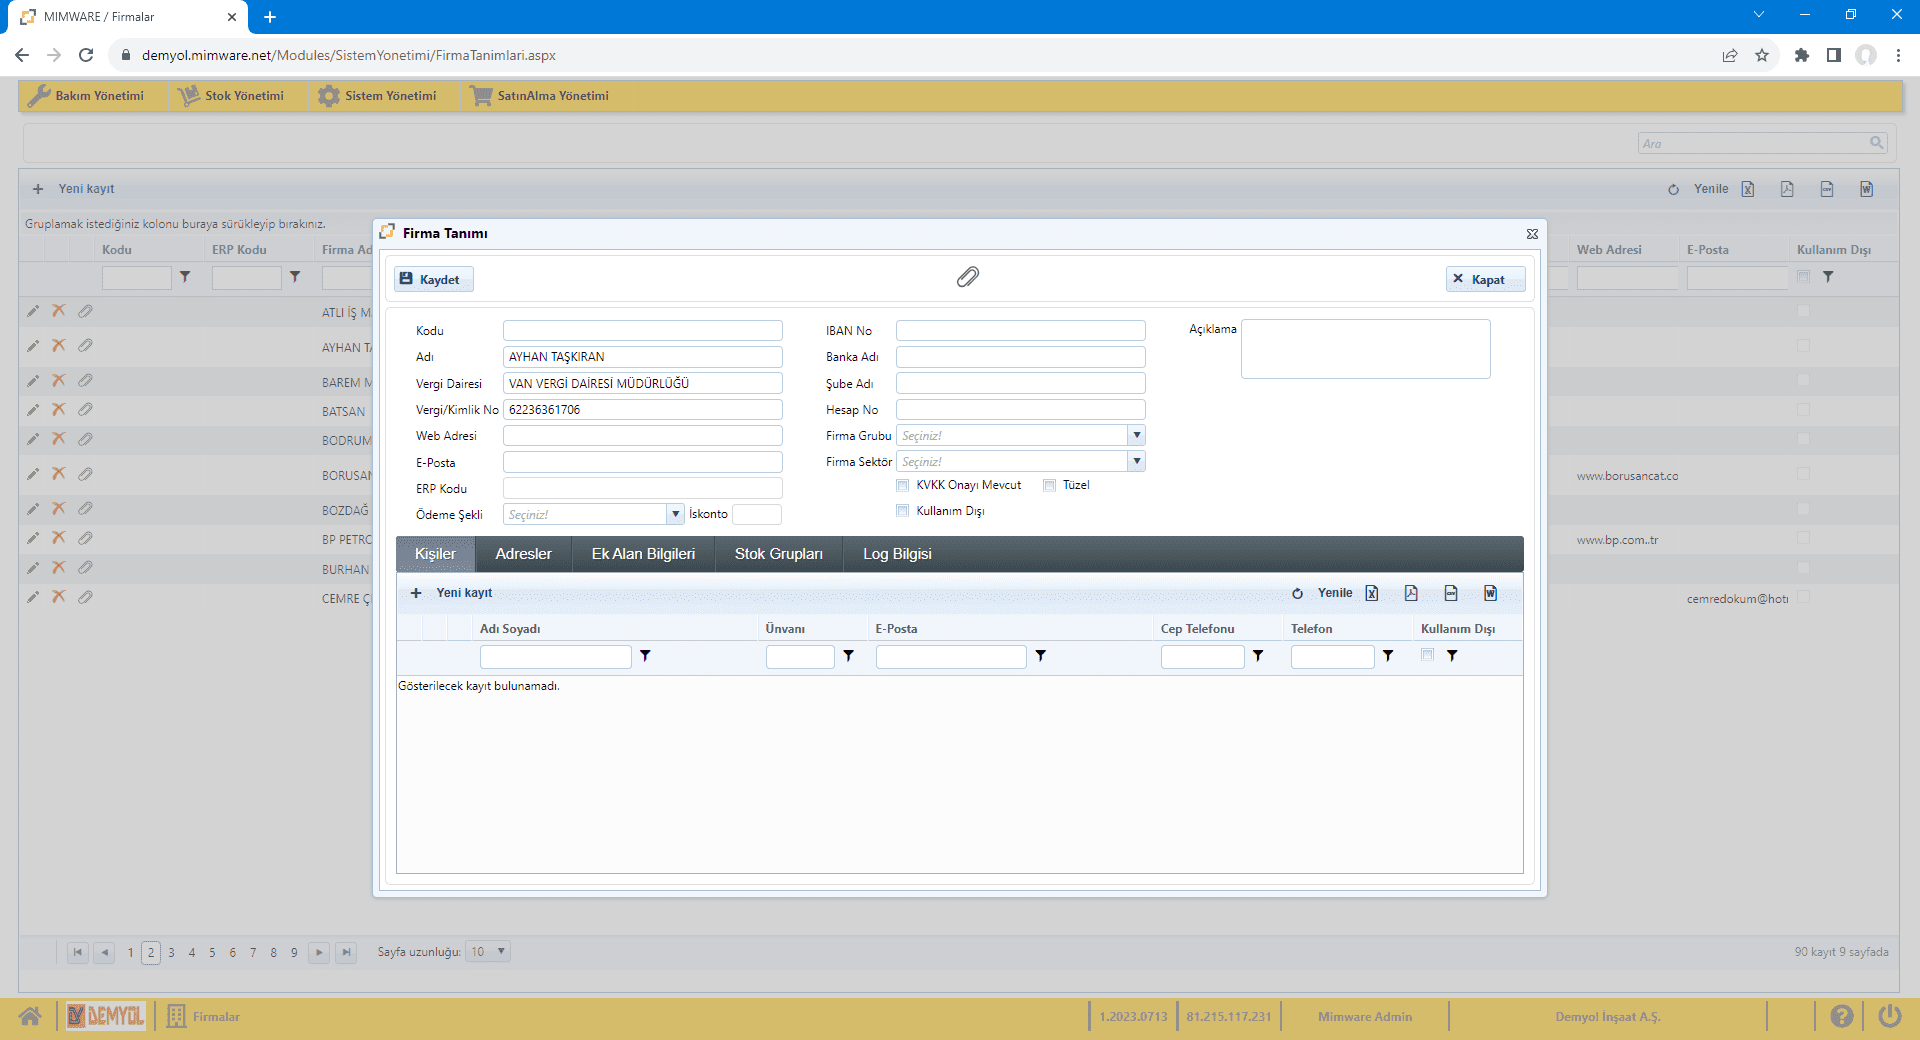Check the Tüzel checkbox
The image size is (1920, 1040).
click(1049, 485)
